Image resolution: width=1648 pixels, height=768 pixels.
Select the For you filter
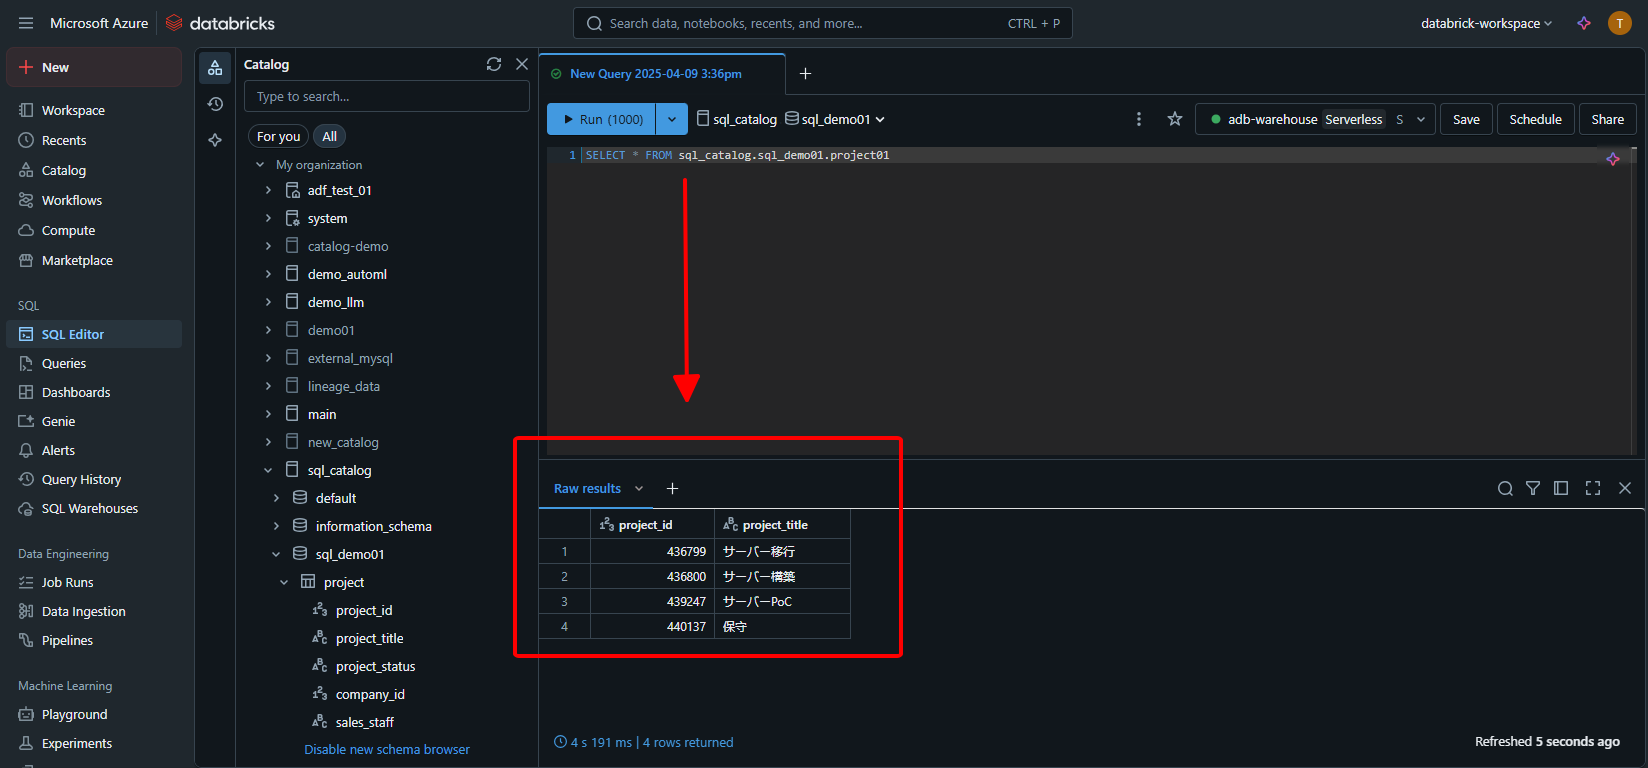click(278, 136)
